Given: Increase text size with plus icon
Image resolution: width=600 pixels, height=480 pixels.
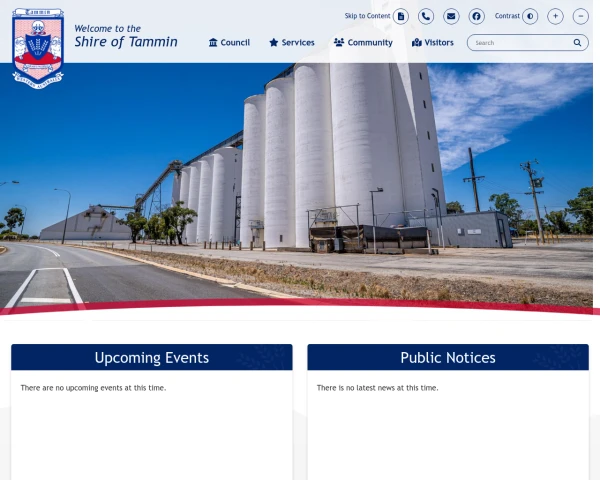Looking at the screenshot, I should point(555,16).
